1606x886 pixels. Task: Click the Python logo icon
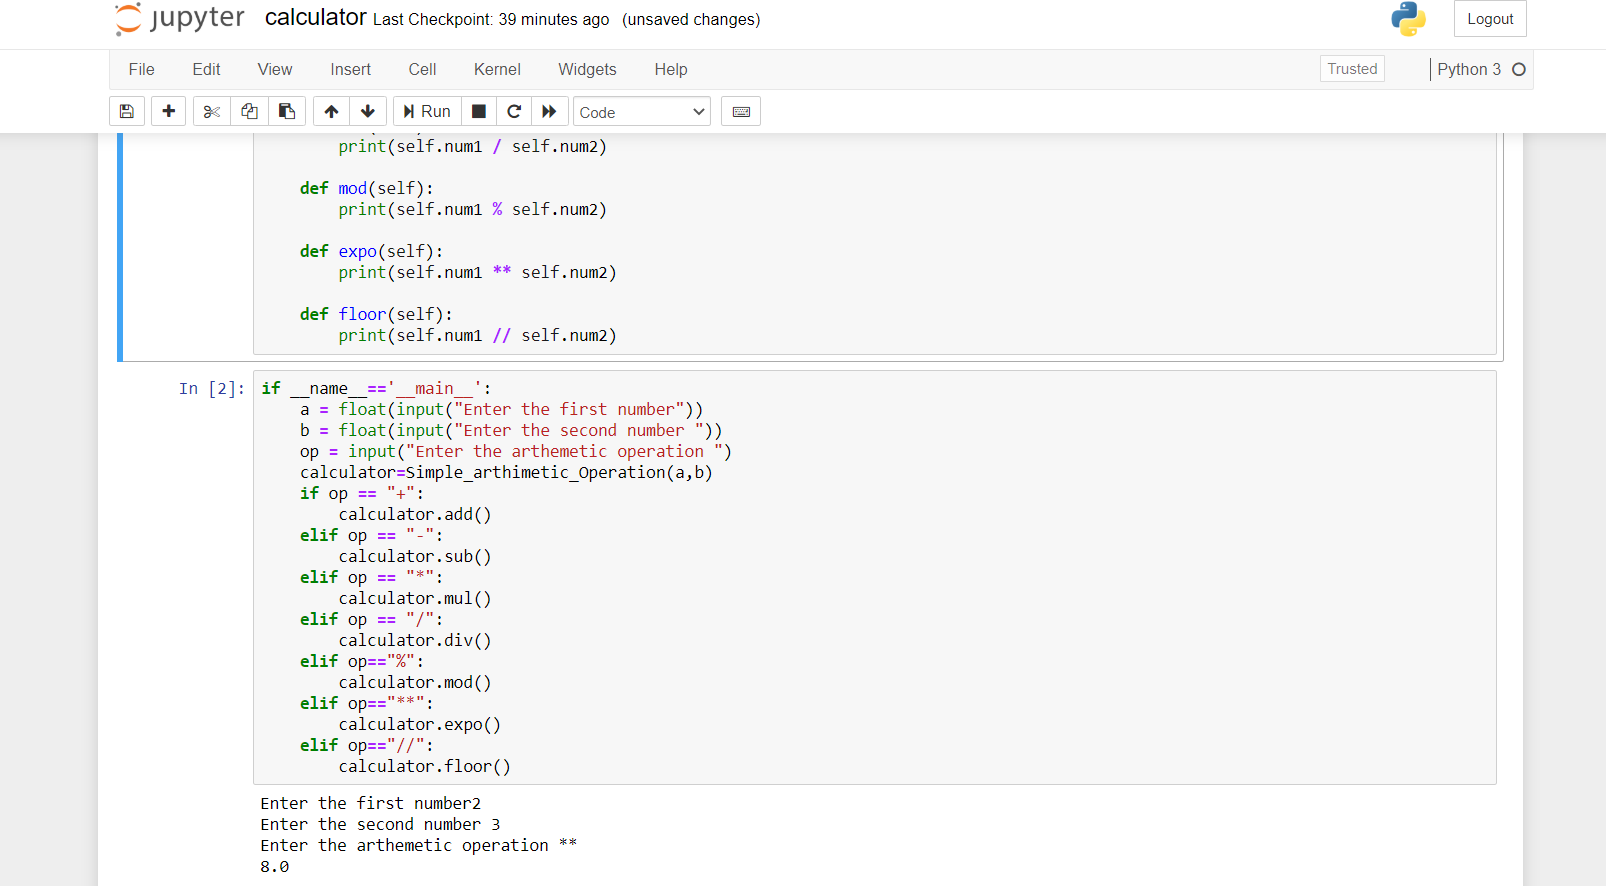point(1408,19)
